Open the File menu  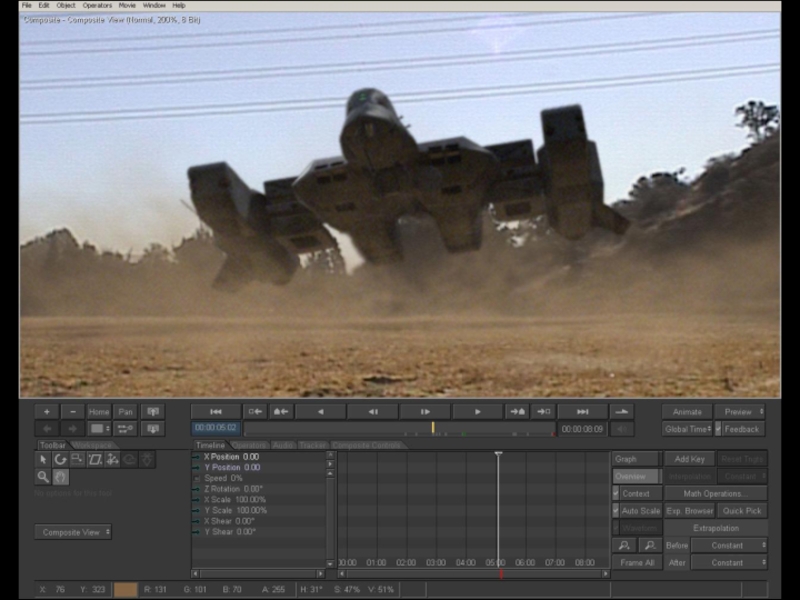click(x=27, y=6)
